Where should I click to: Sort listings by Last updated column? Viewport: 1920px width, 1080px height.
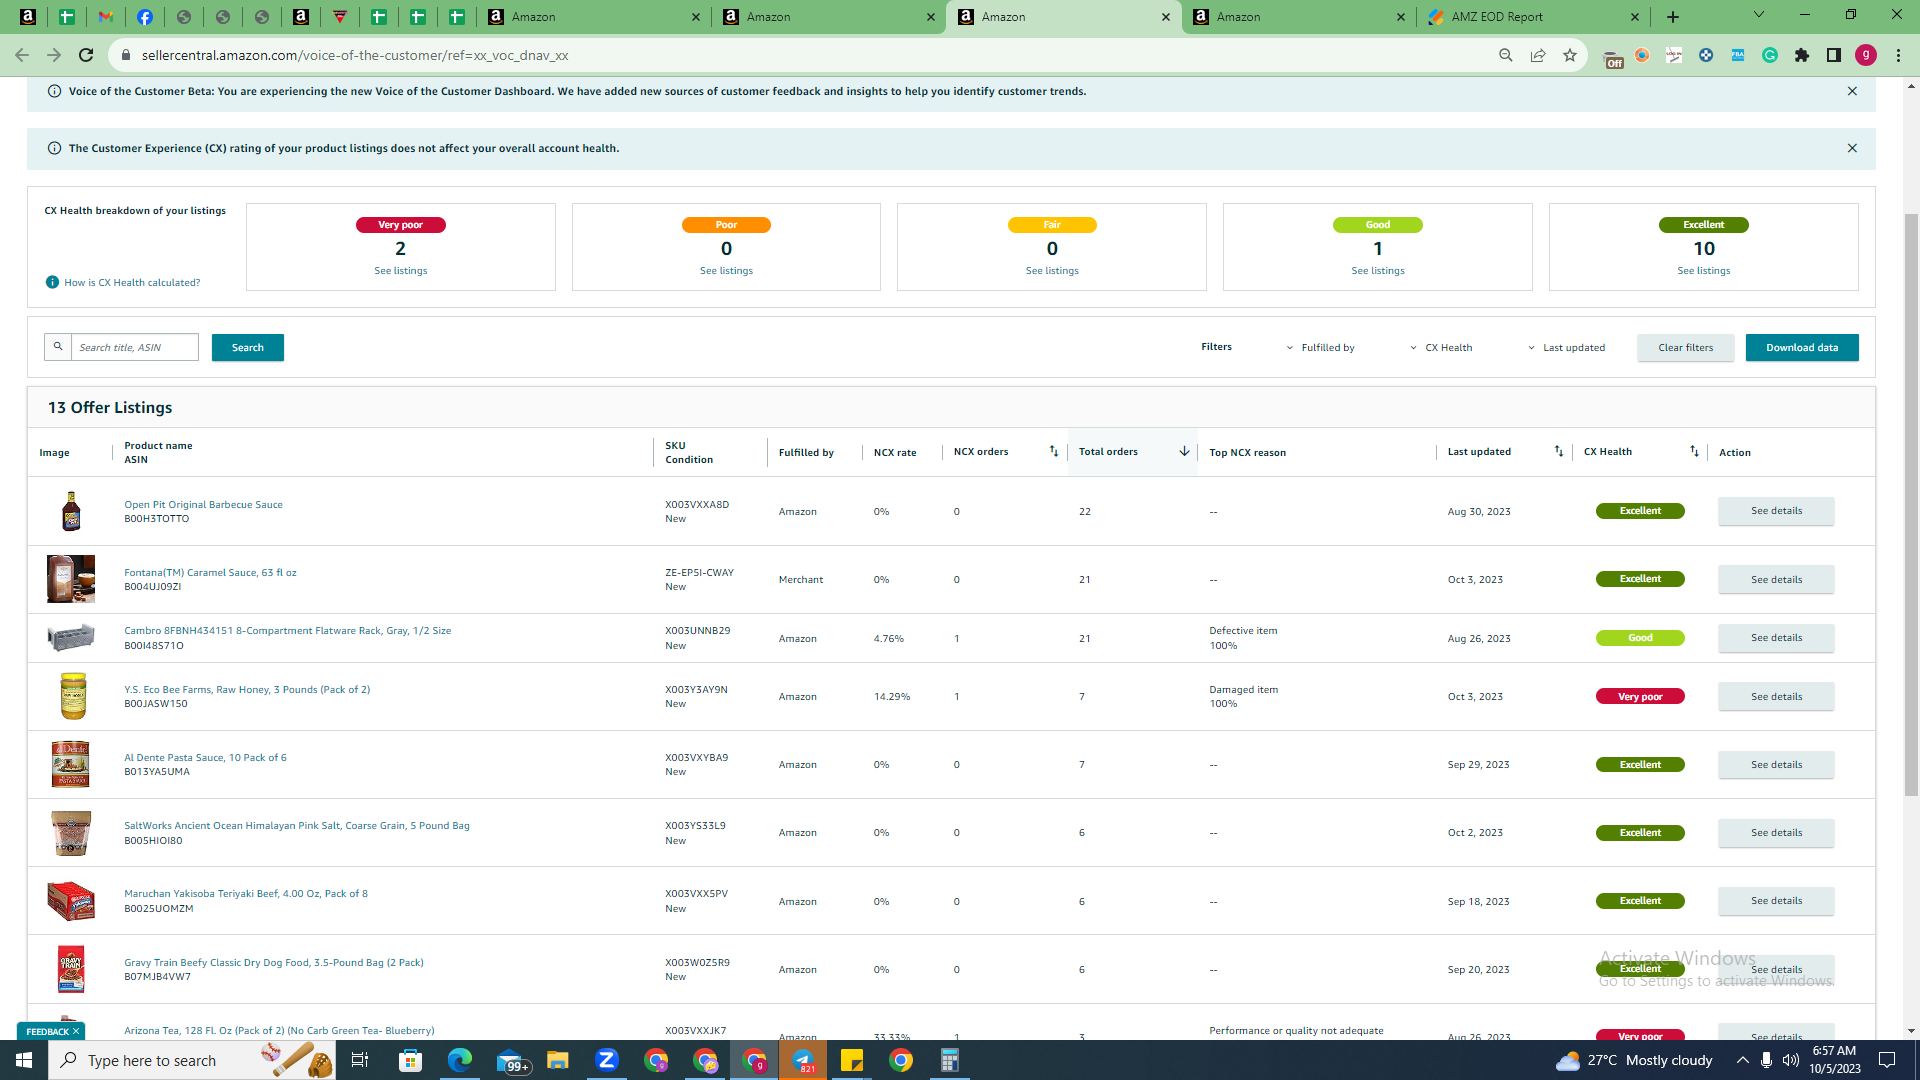coord(1558,452)
